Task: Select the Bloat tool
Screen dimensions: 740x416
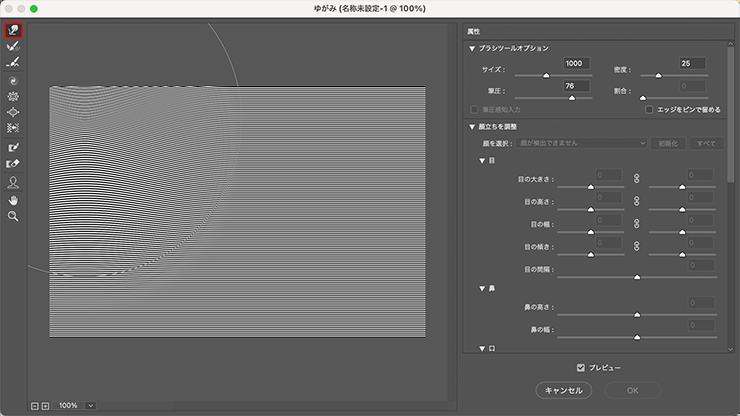Action: click(14, 112)
